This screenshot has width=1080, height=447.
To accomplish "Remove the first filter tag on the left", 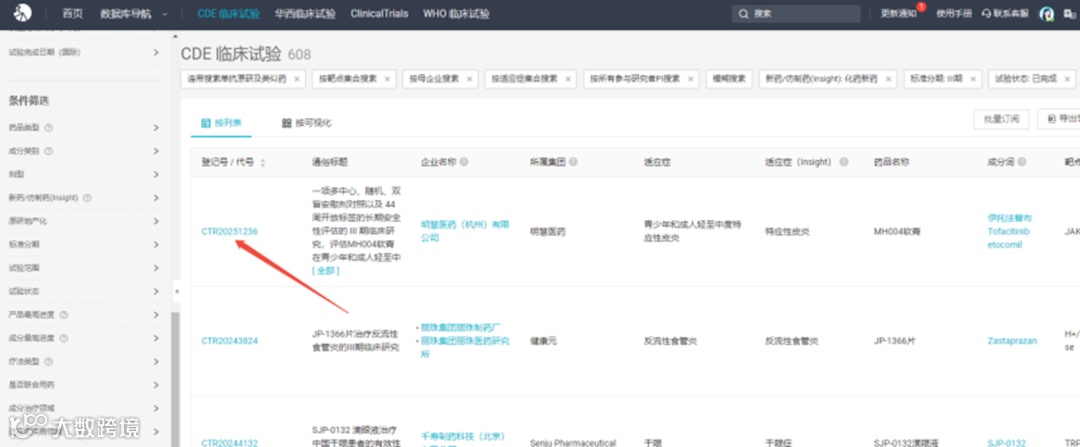I will (297, 79).
